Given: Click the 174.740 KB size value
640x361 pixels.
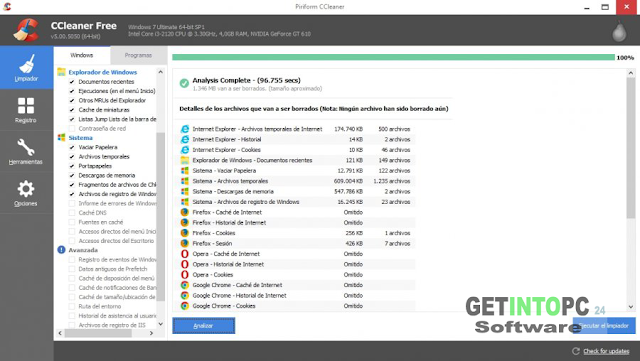Looking at the screenshot, I should coord(348,129).
